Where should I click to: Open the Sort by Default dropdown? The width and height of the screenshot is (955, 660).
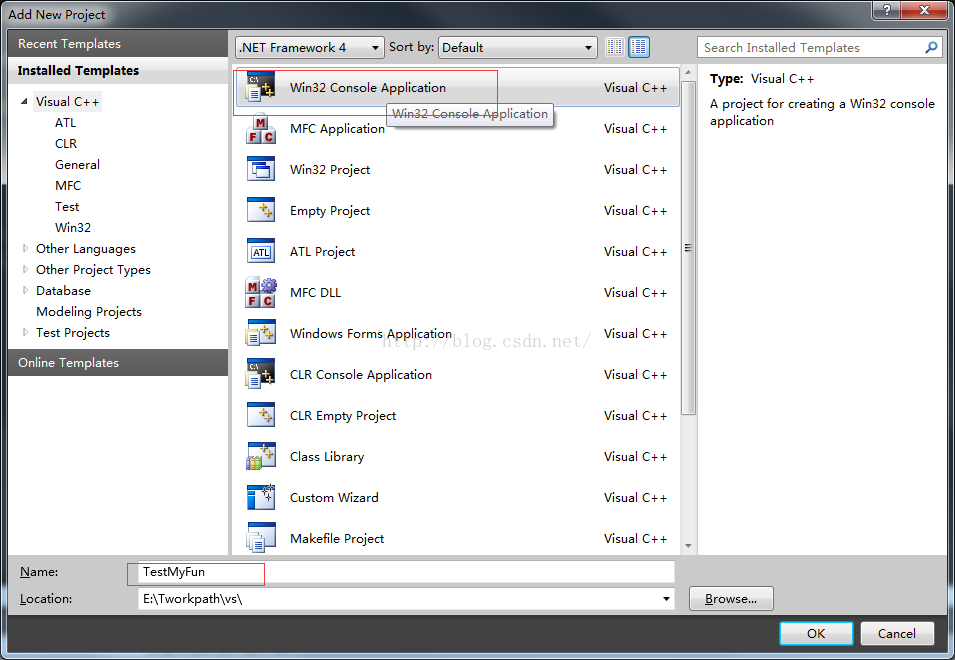(x=517, y=47)
